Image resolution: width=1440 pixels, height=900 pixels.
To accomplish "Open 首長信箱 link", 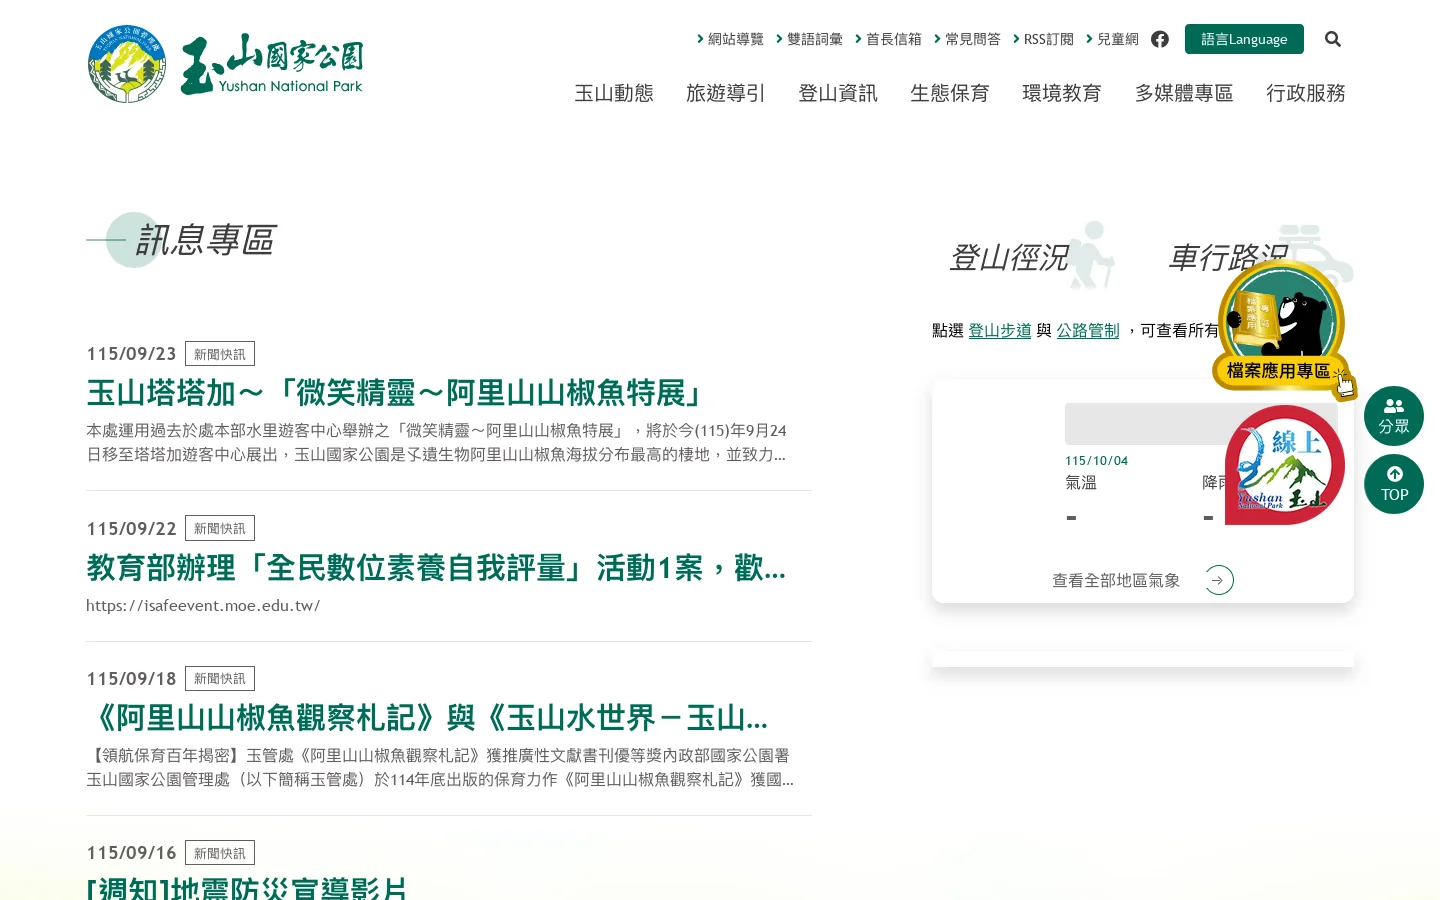I will tap(888, 39).
